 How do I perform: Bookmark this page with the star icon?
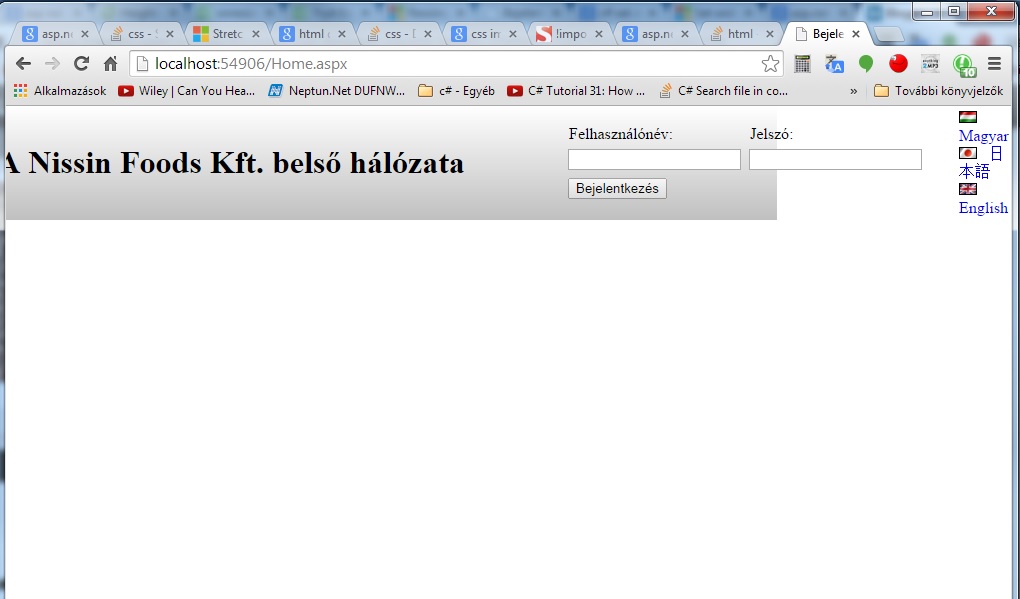click(x=770, y=64)
